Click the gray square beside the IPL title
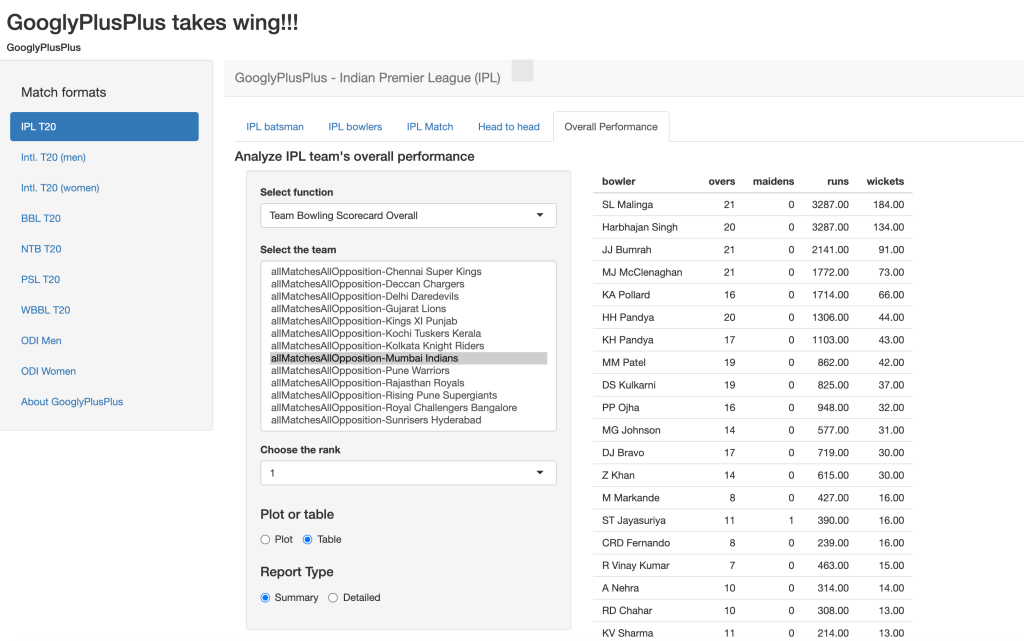Screen dimensions: 1024x641 pos(522,70)
